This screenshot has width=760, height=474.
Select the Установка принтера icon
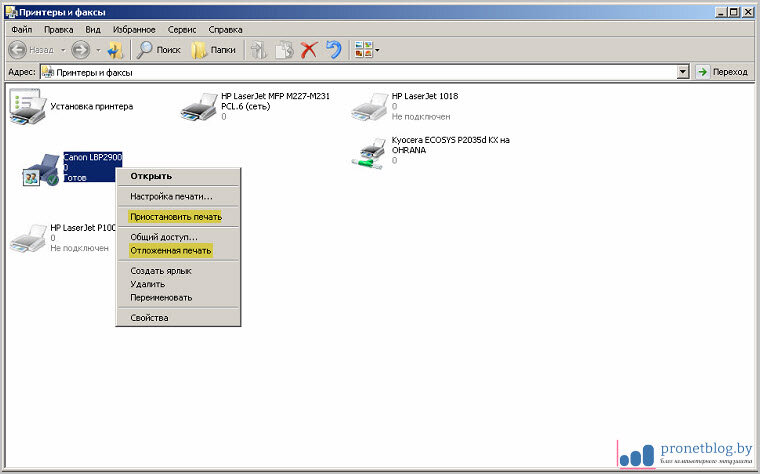pos(27,107)
